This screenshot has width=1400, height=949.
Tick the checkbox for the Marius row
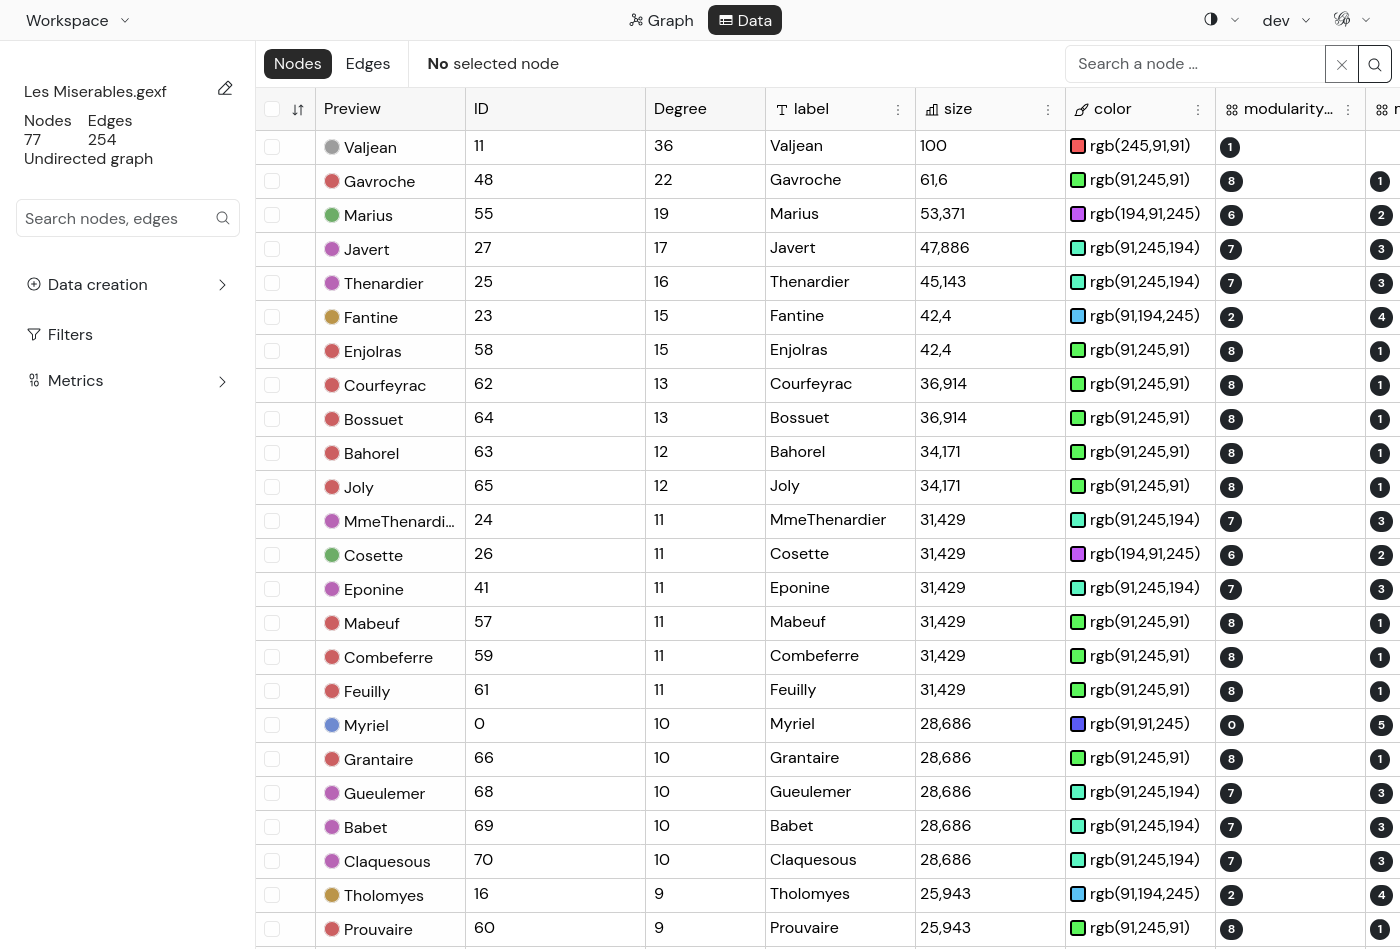pyautogui.click(x=272, y=215)
